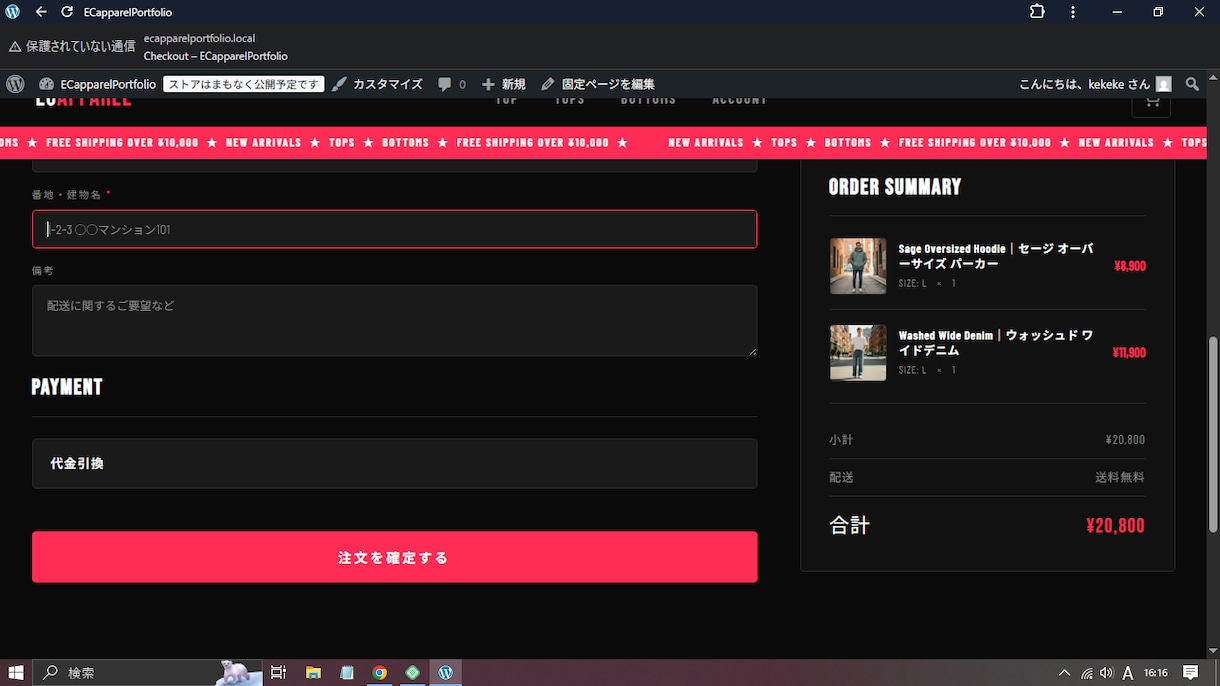Focus the street address and building name input field
Viewport: 1220px width, 686px height.
click(x=394, y=229)
